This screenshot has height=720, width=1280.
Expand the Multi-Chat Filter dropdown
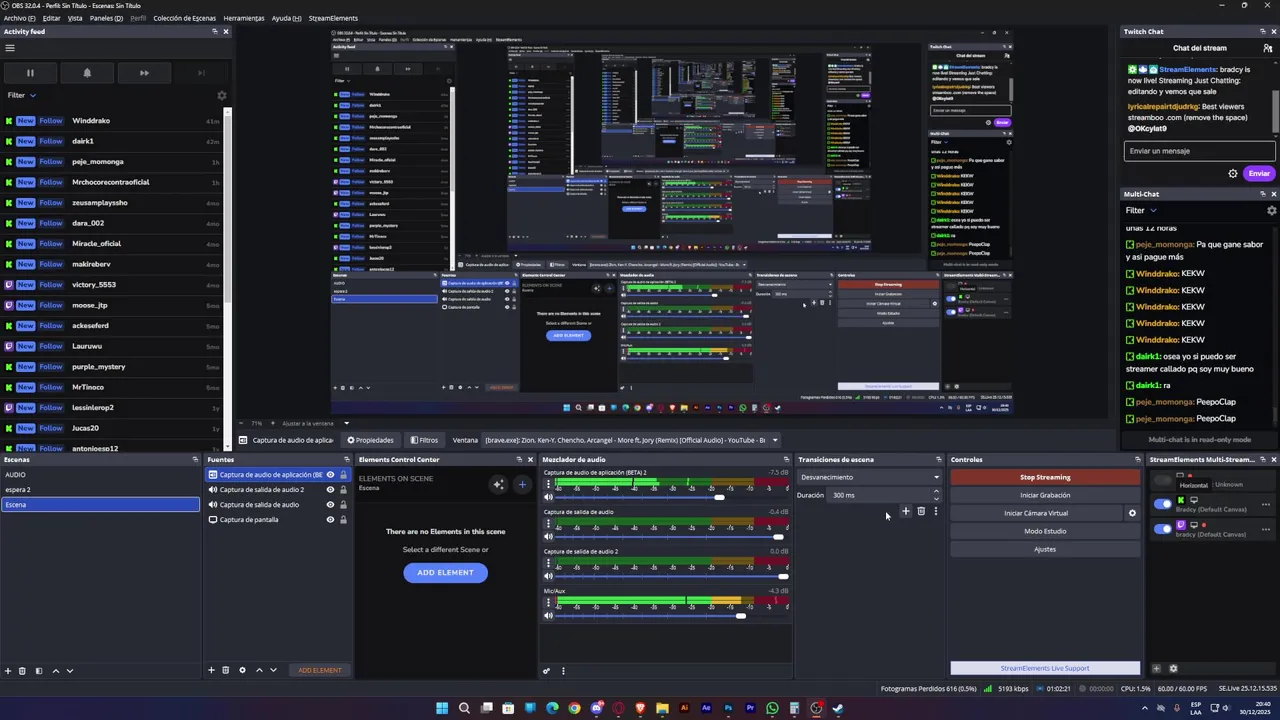tap(1141, 210)
